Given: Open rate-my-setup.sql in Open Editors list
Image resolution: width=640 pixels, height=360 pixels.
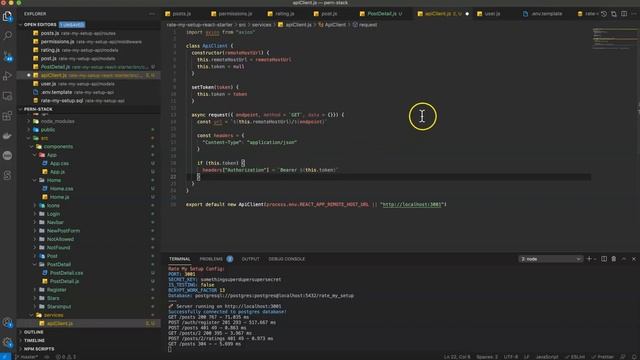Looking at the screenshot, I should point(62,100).
